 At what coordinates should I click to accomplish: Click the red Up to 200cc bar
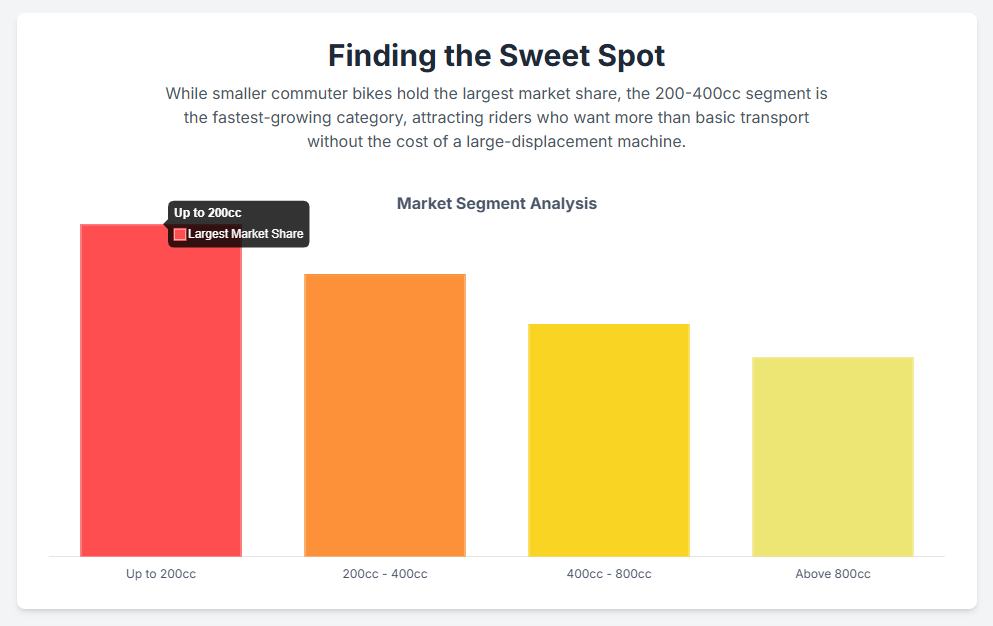[x=160, y=400]
